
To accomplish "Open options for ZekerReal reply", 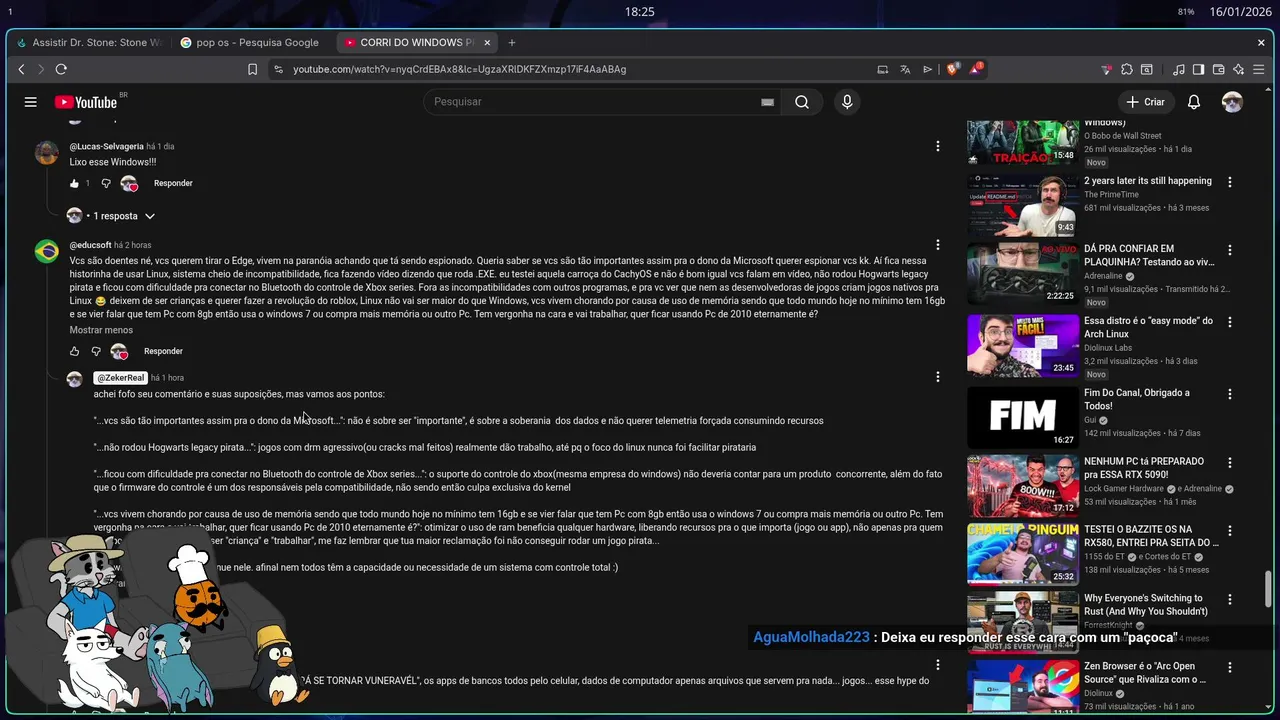I will point(937,377).
